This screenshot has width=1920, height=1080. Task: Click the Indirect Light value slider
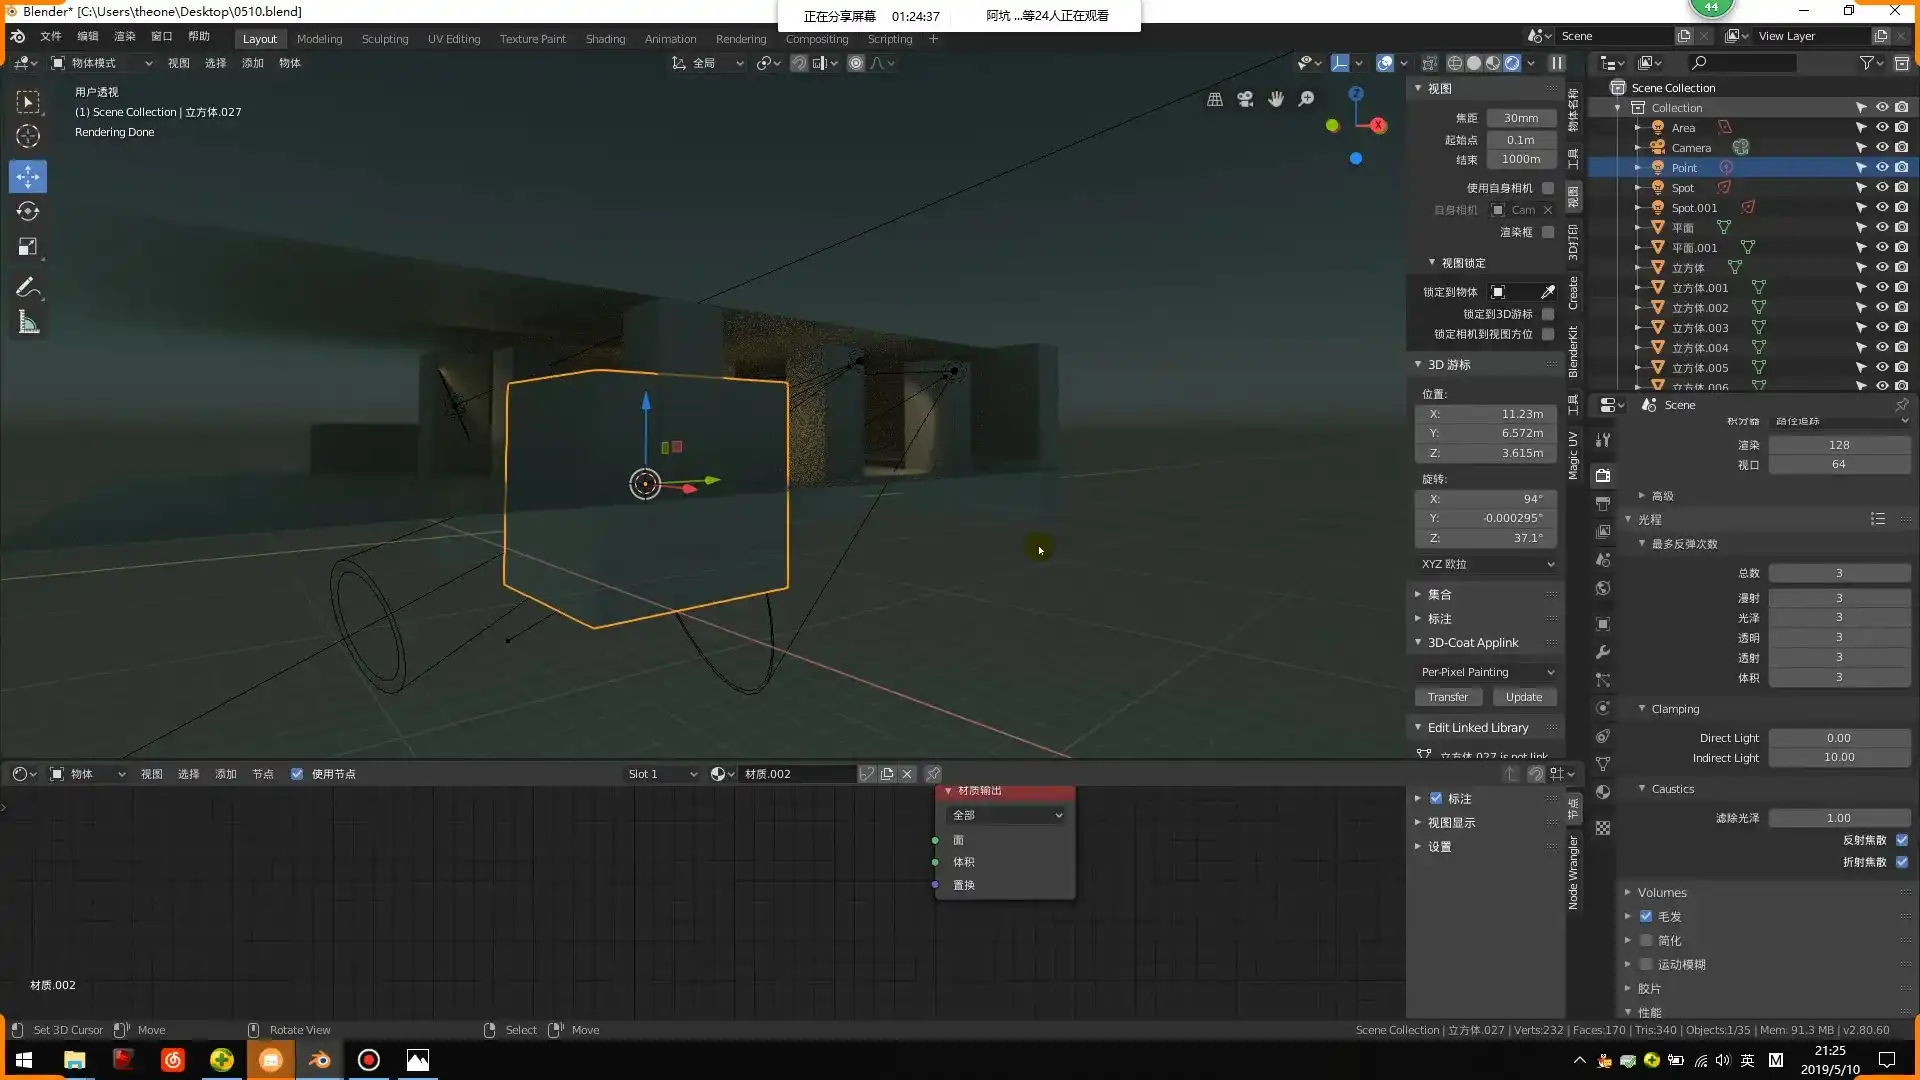pyautogui.click(x=1838, y=758)
